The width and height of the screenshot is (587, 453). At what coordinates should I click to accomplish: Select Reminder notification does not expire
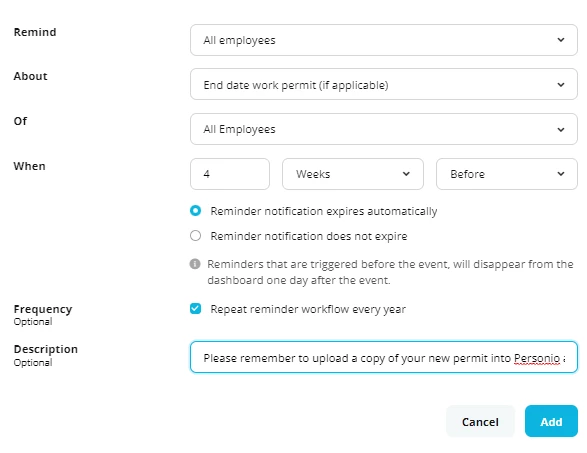point(195,236)
